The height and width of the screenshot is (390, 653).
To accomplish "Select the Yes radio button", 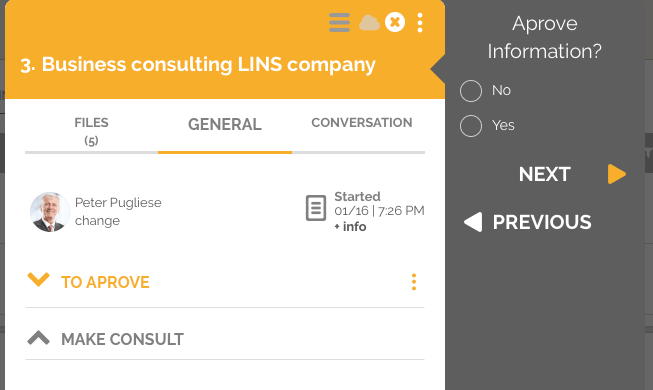I will click(x=471, y=126).
